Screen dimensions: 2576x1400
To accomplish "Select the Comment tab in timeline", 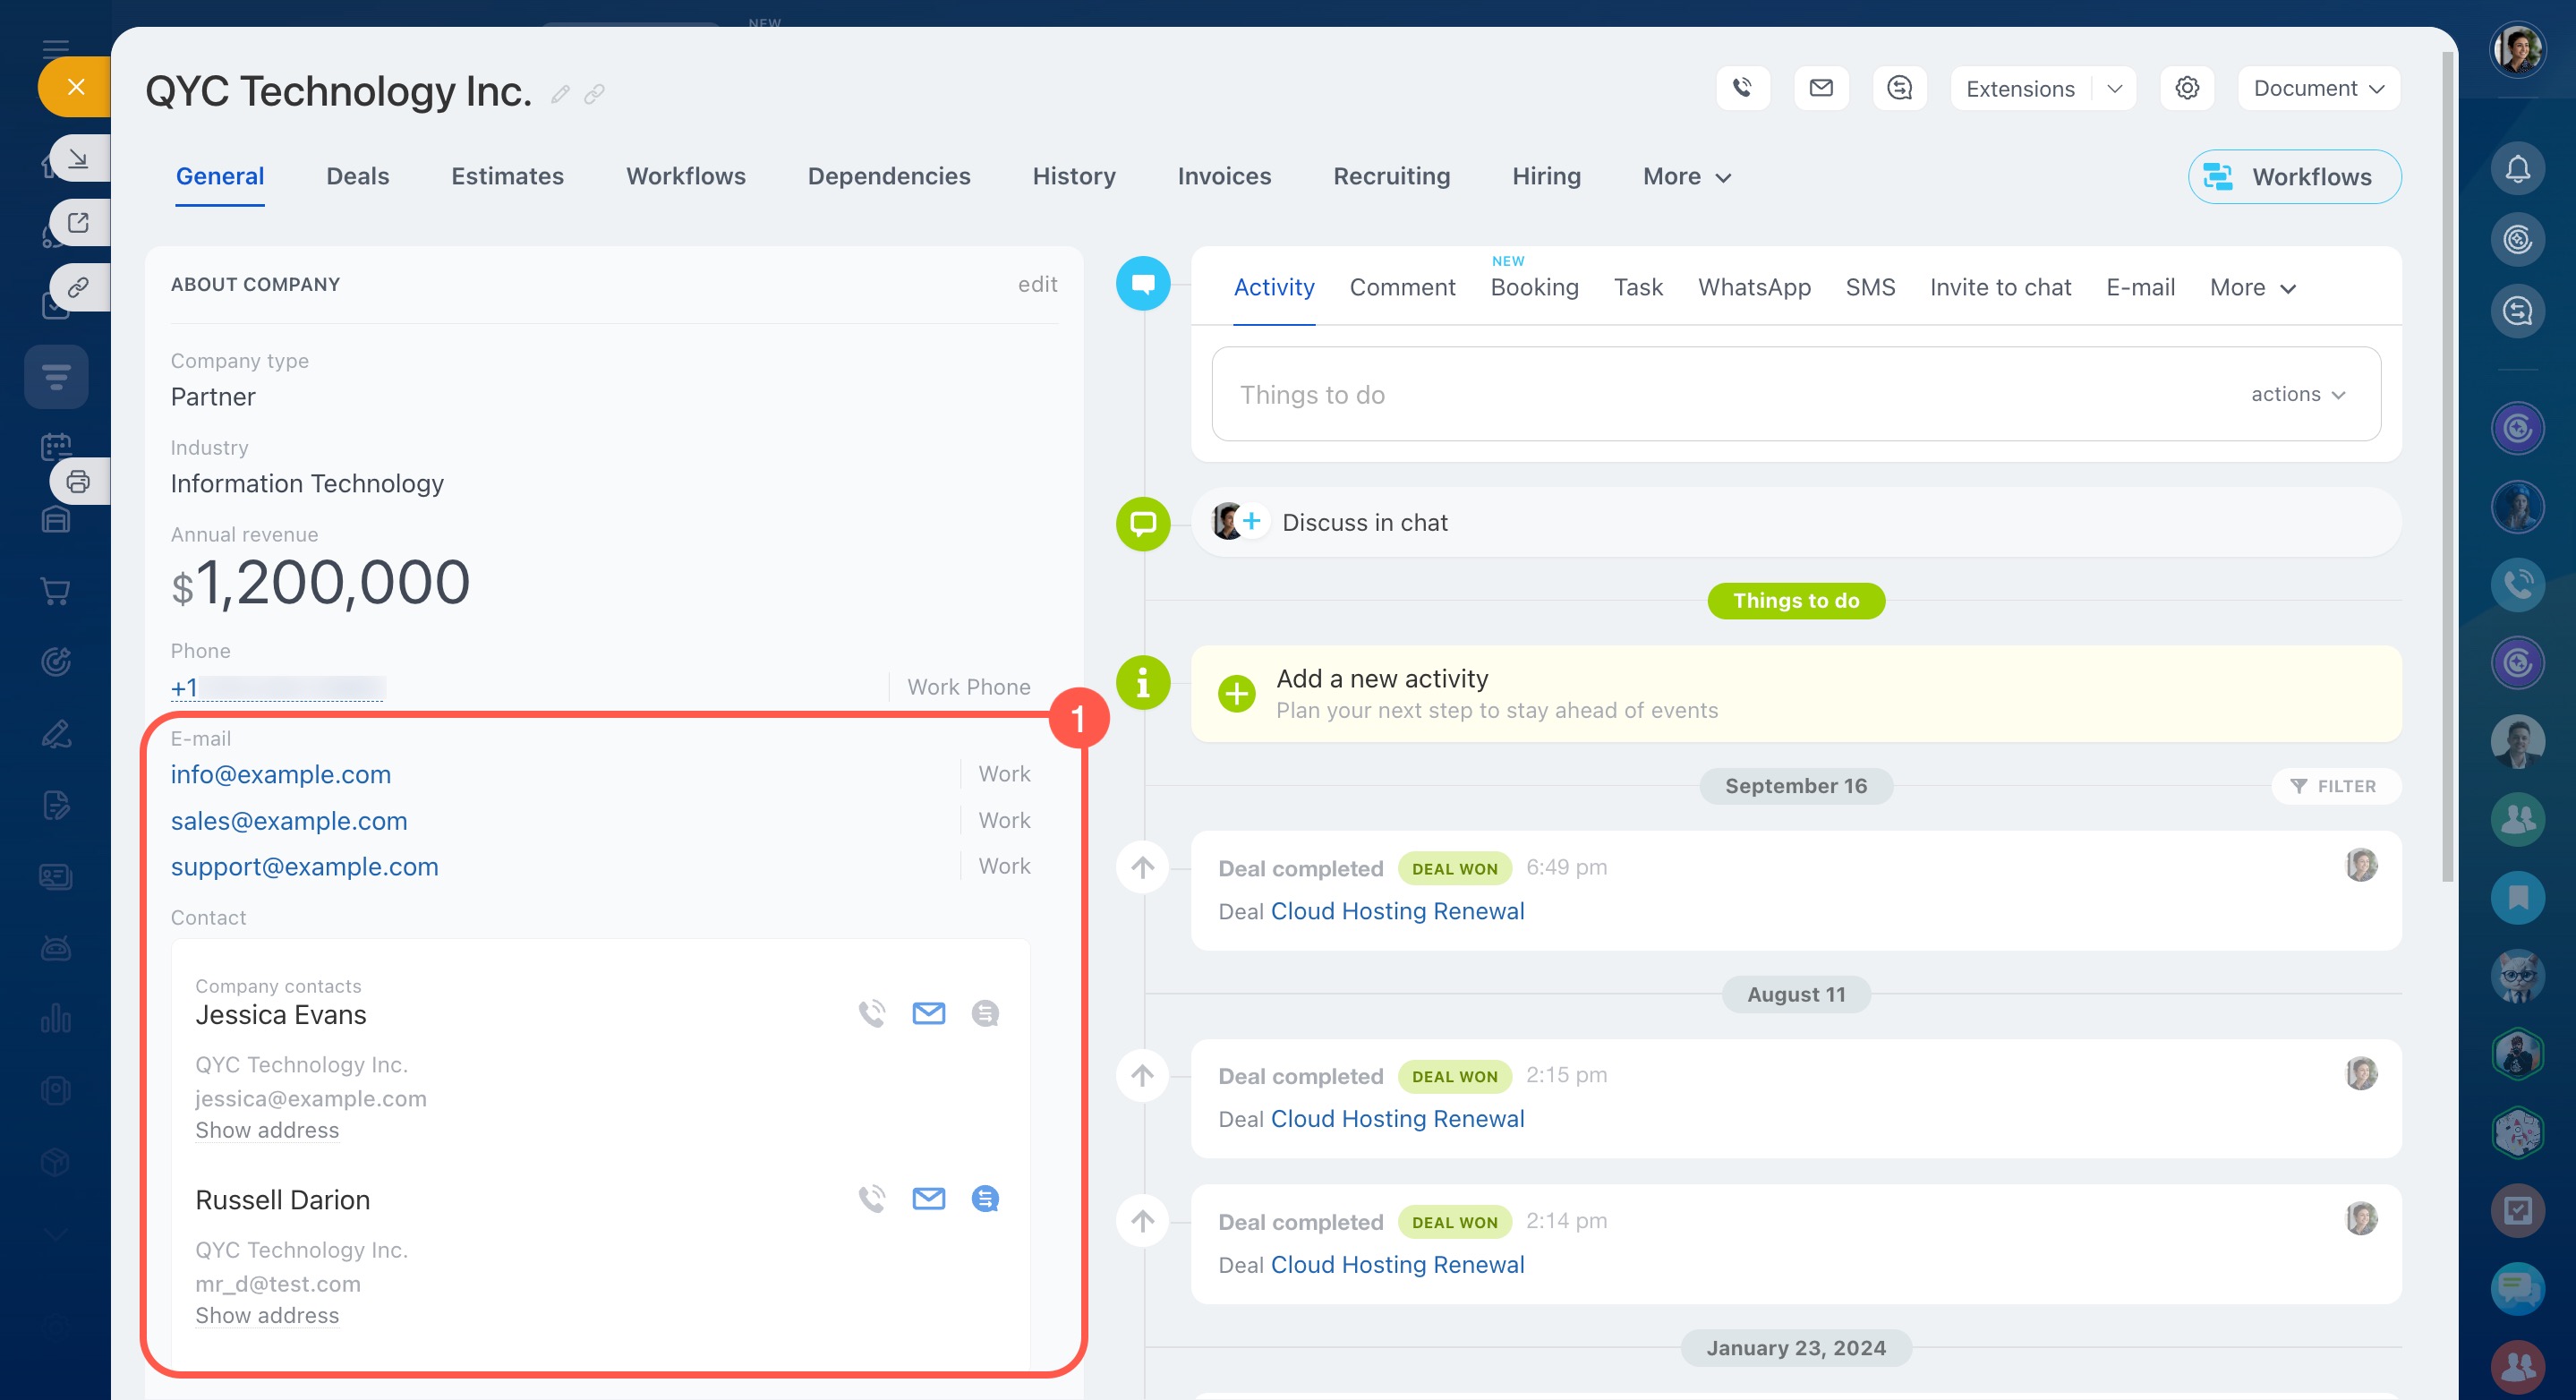I will click(x=1402, y=288).
